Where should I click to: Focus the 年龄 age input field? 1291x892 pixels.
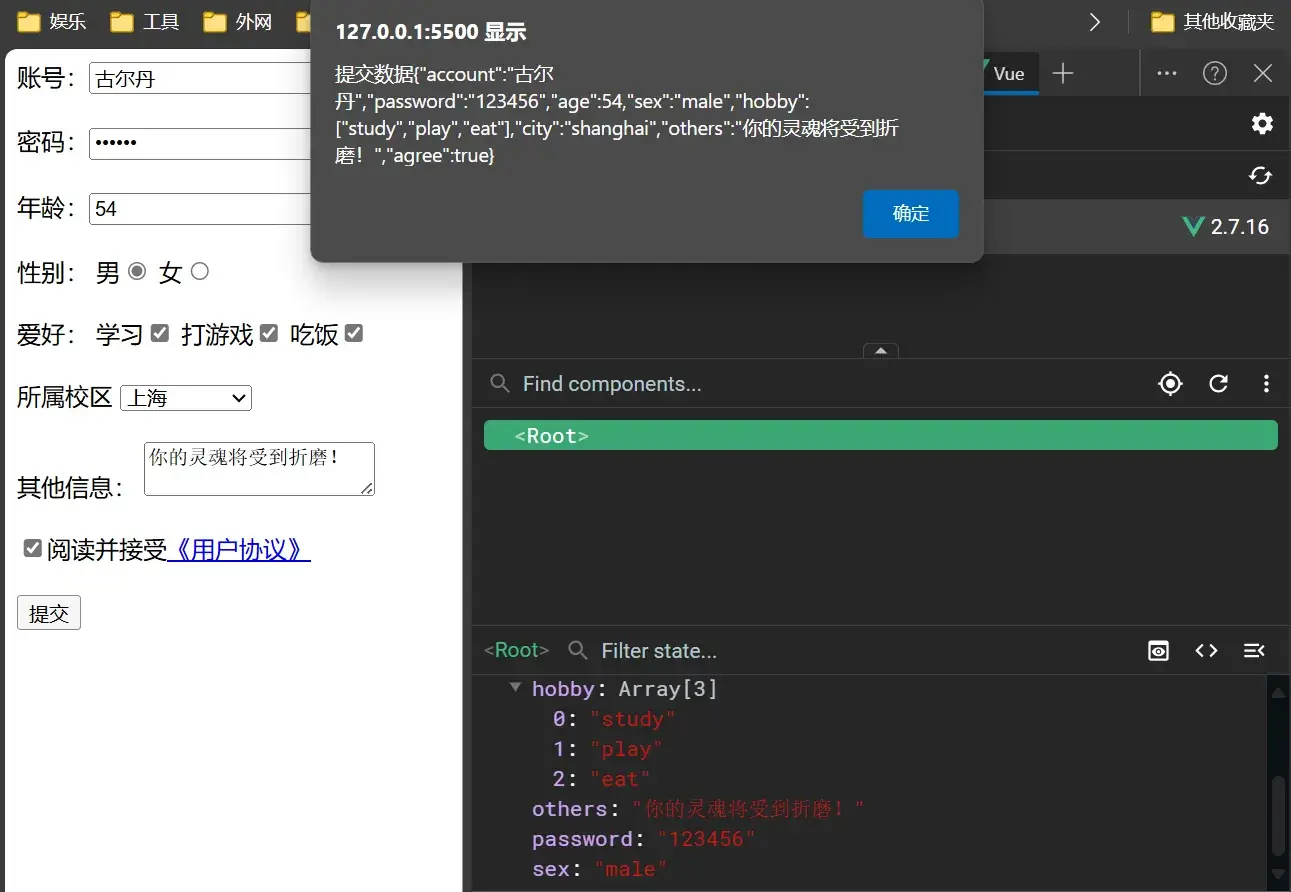[x=200, y=208]
